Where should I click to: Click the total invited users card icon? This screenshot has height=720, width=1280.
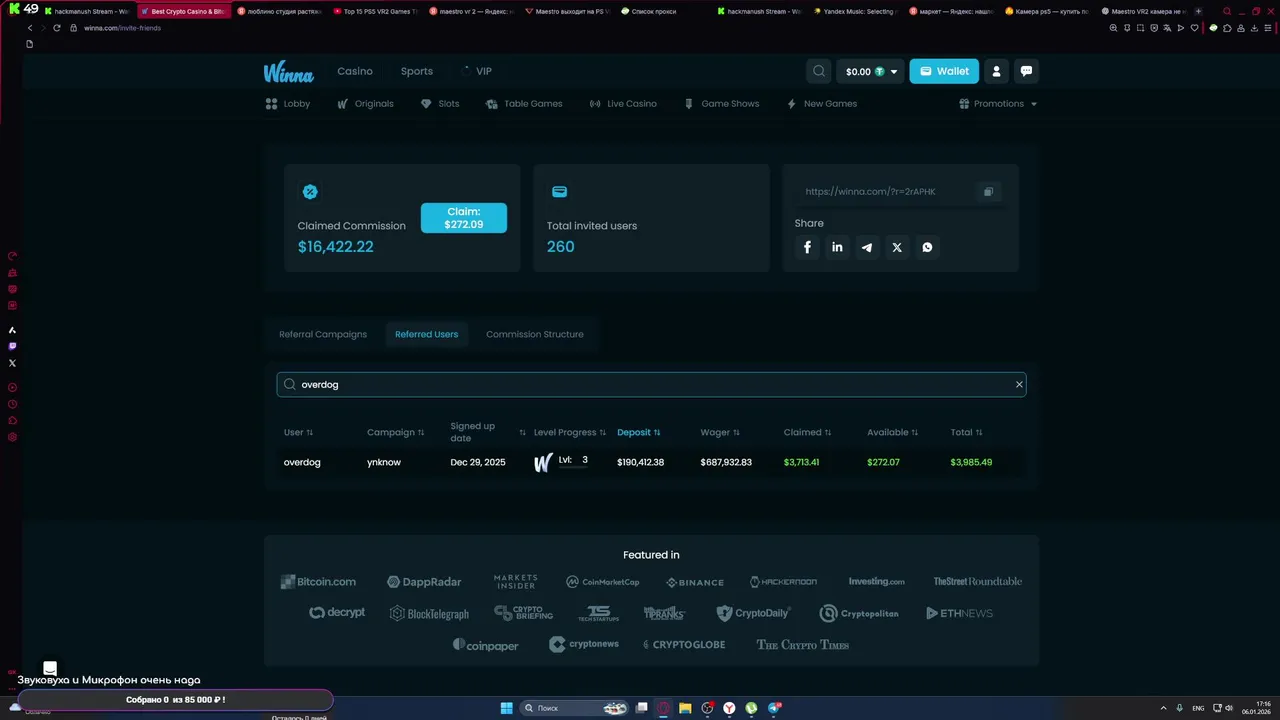pyautogui.click(x=560, y=192)
